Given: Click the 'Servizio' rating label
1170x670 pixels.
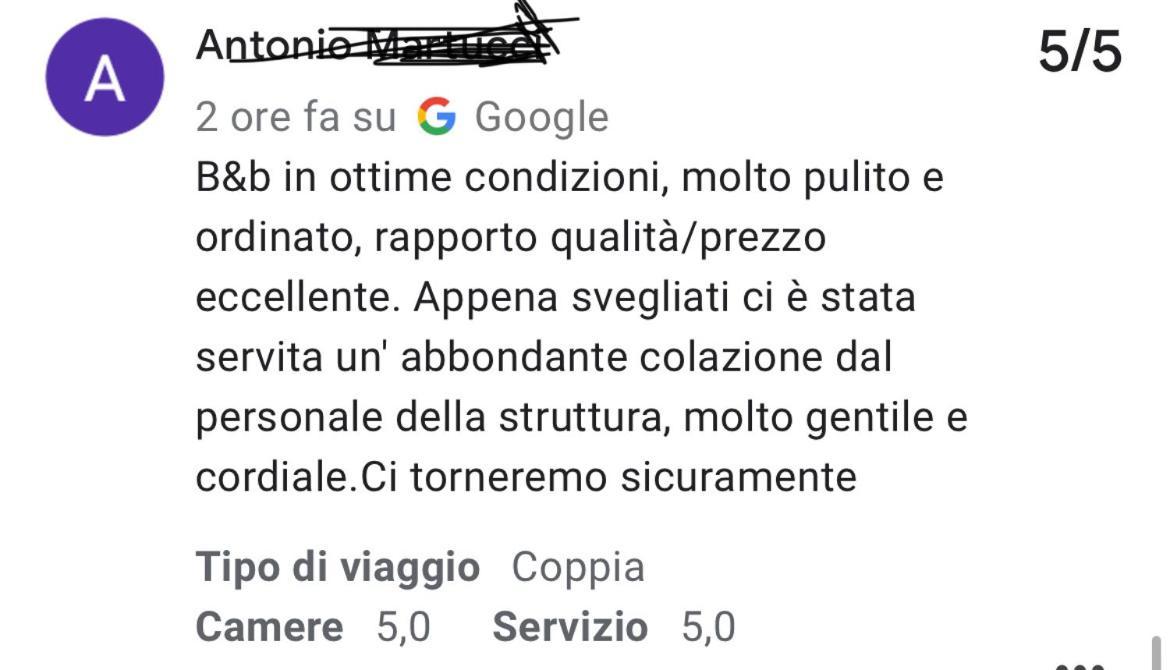Looking at the screenshot, I should (570, 626).
